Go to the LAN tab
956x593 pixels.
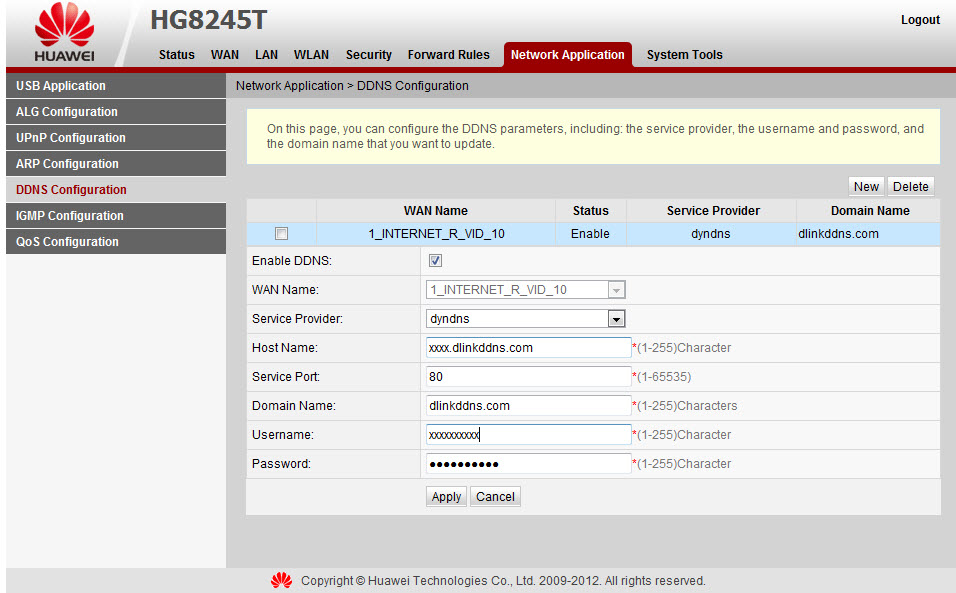point(266,55)
